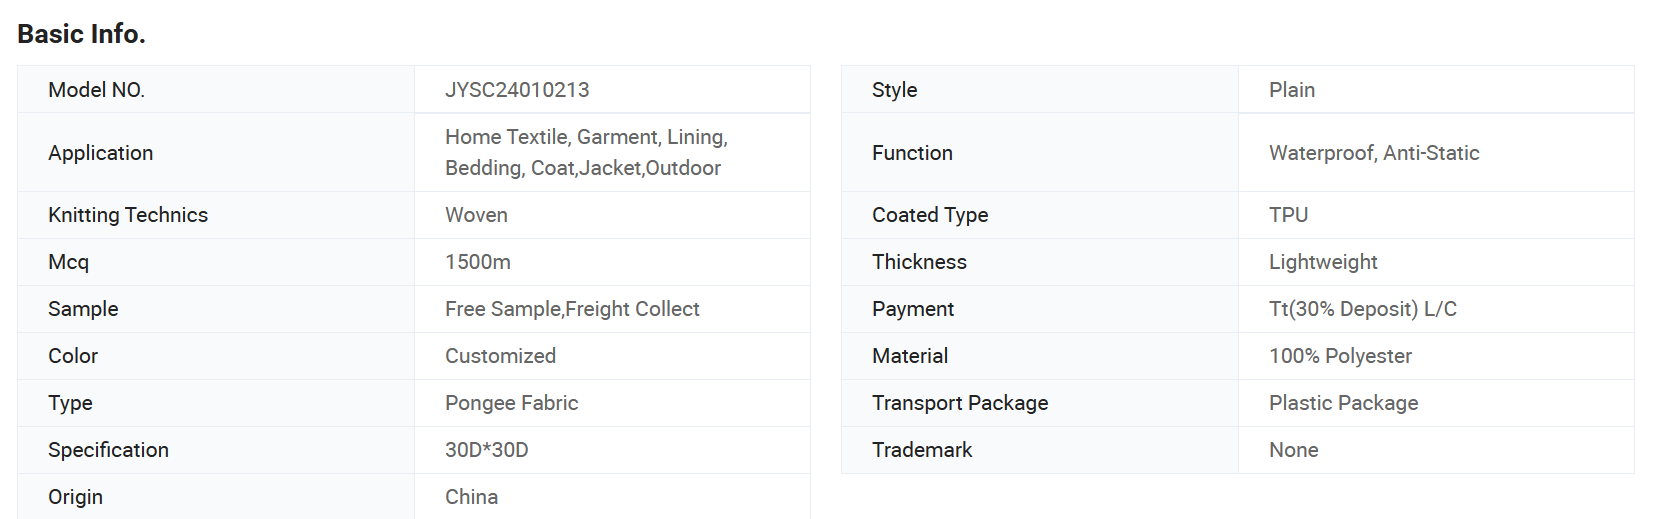Click the 100% Polyester material value

[1340, 356]
